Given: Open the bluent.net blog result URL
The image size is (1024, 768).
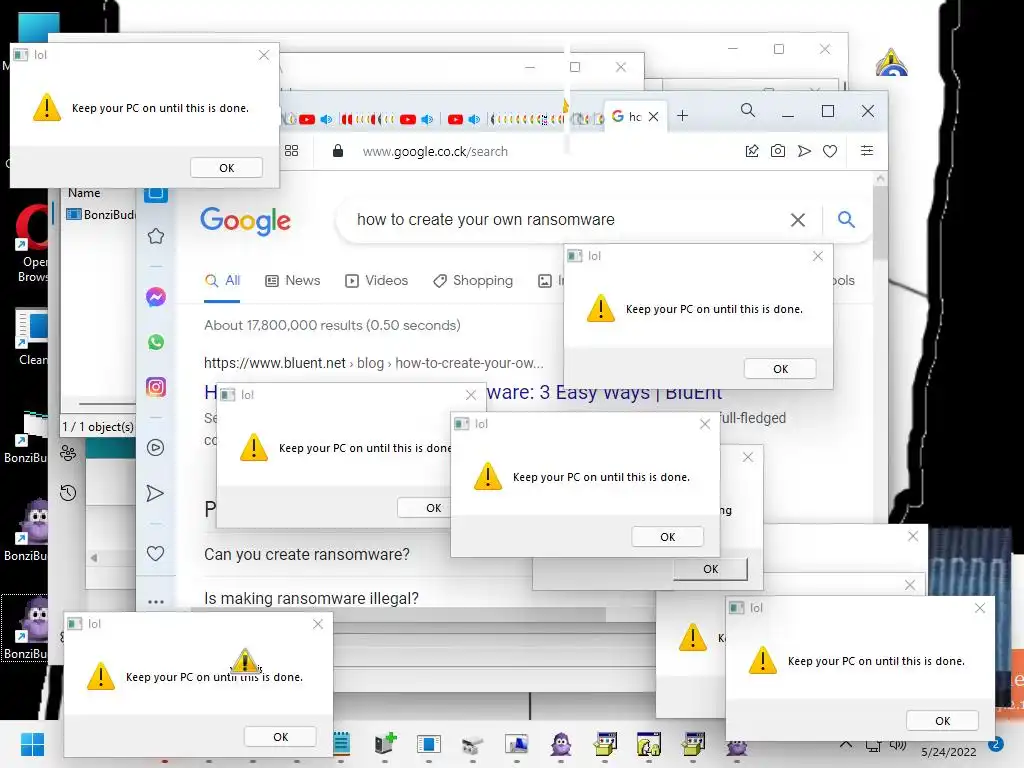Looking at the screenshot, I should point(373,363).
